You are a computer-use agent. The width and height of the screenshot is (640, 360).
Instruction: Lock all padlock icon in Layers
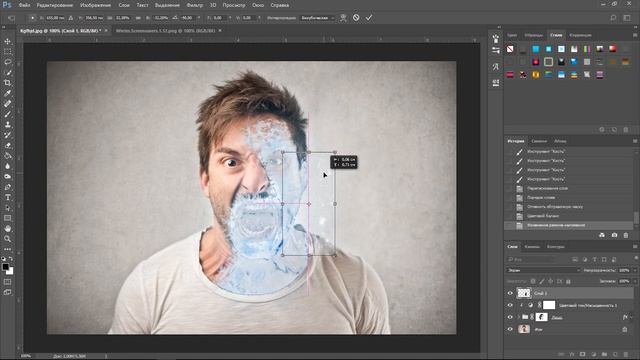(568, 281)
